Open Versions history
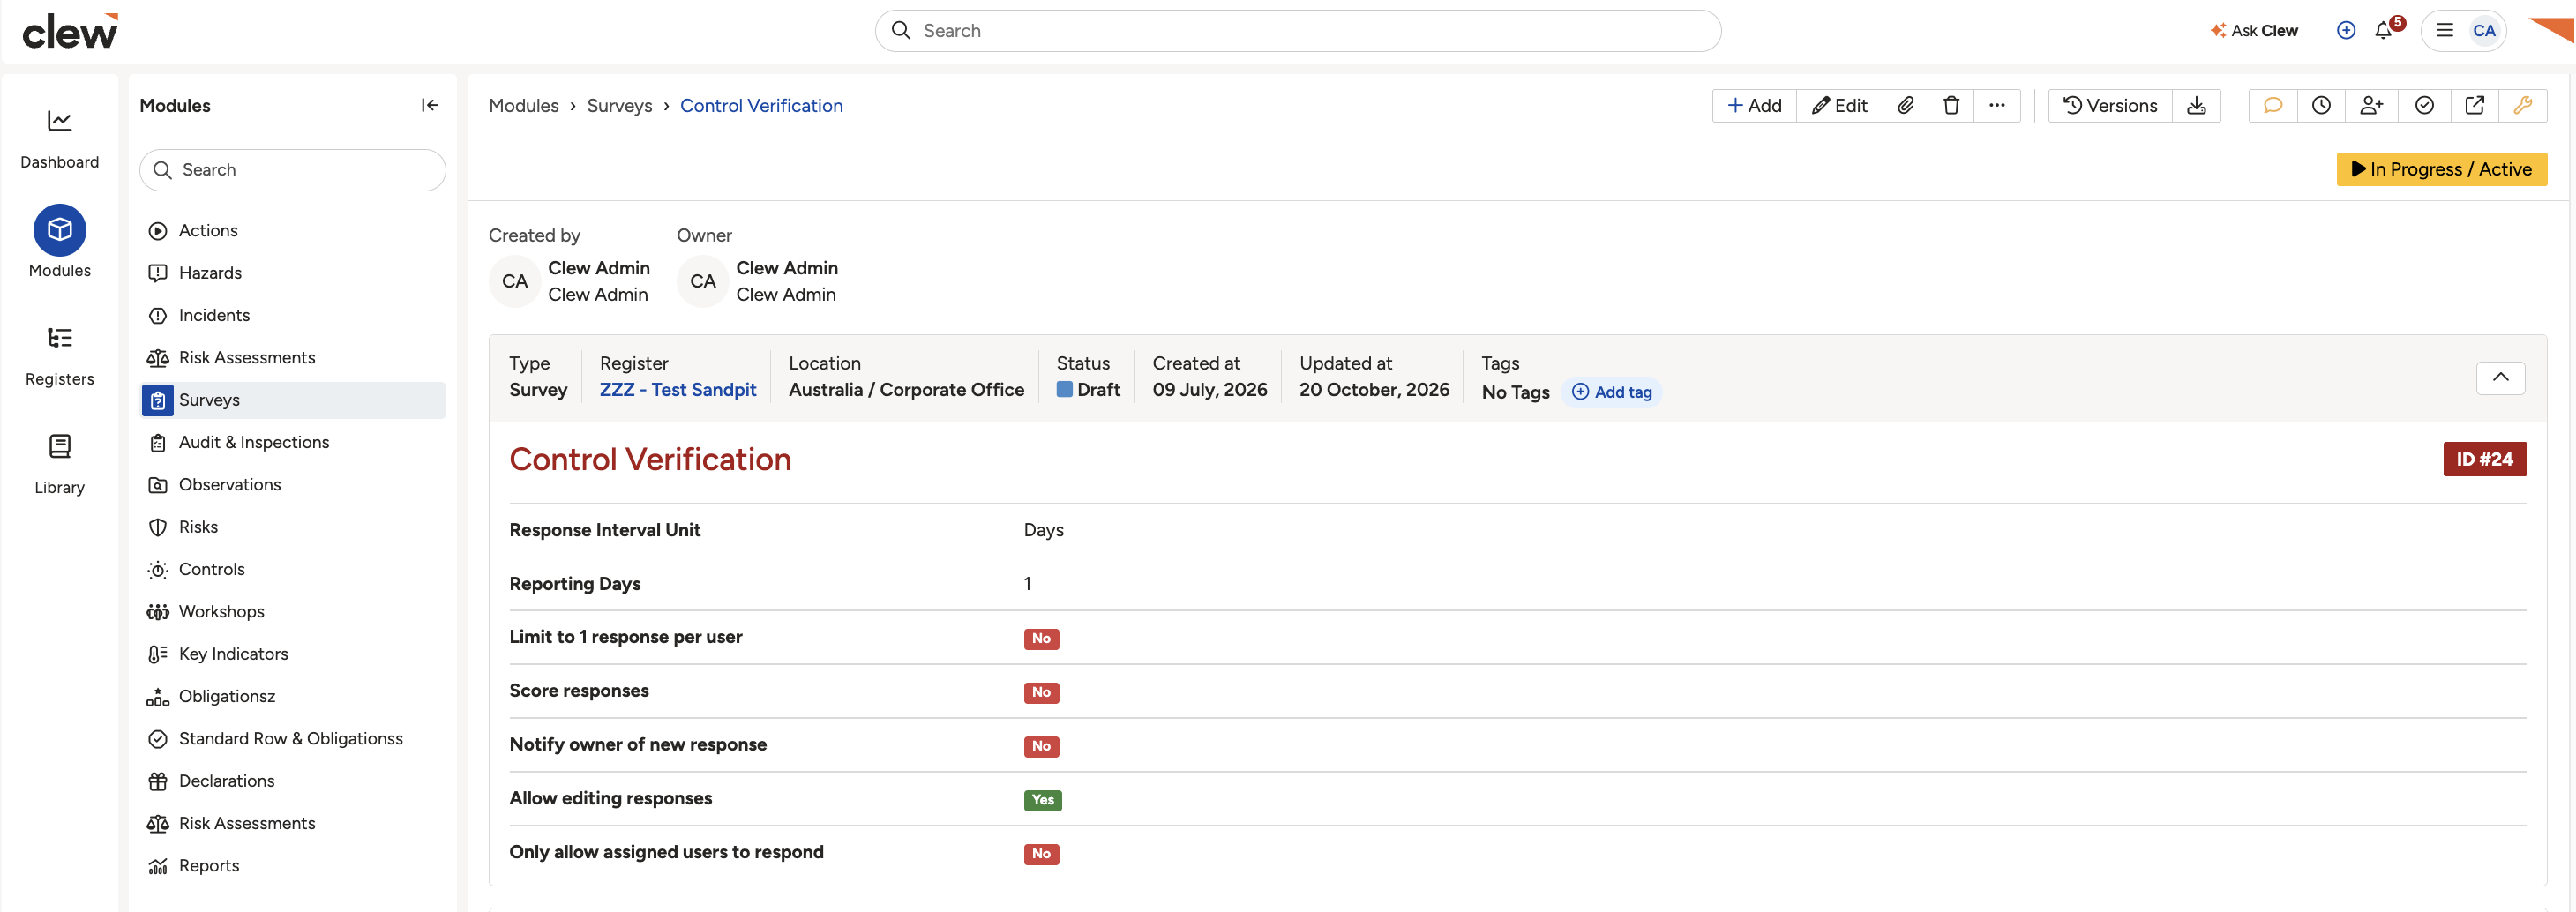The height and width of the screenshot is (912, 2576). [2110, 105]
